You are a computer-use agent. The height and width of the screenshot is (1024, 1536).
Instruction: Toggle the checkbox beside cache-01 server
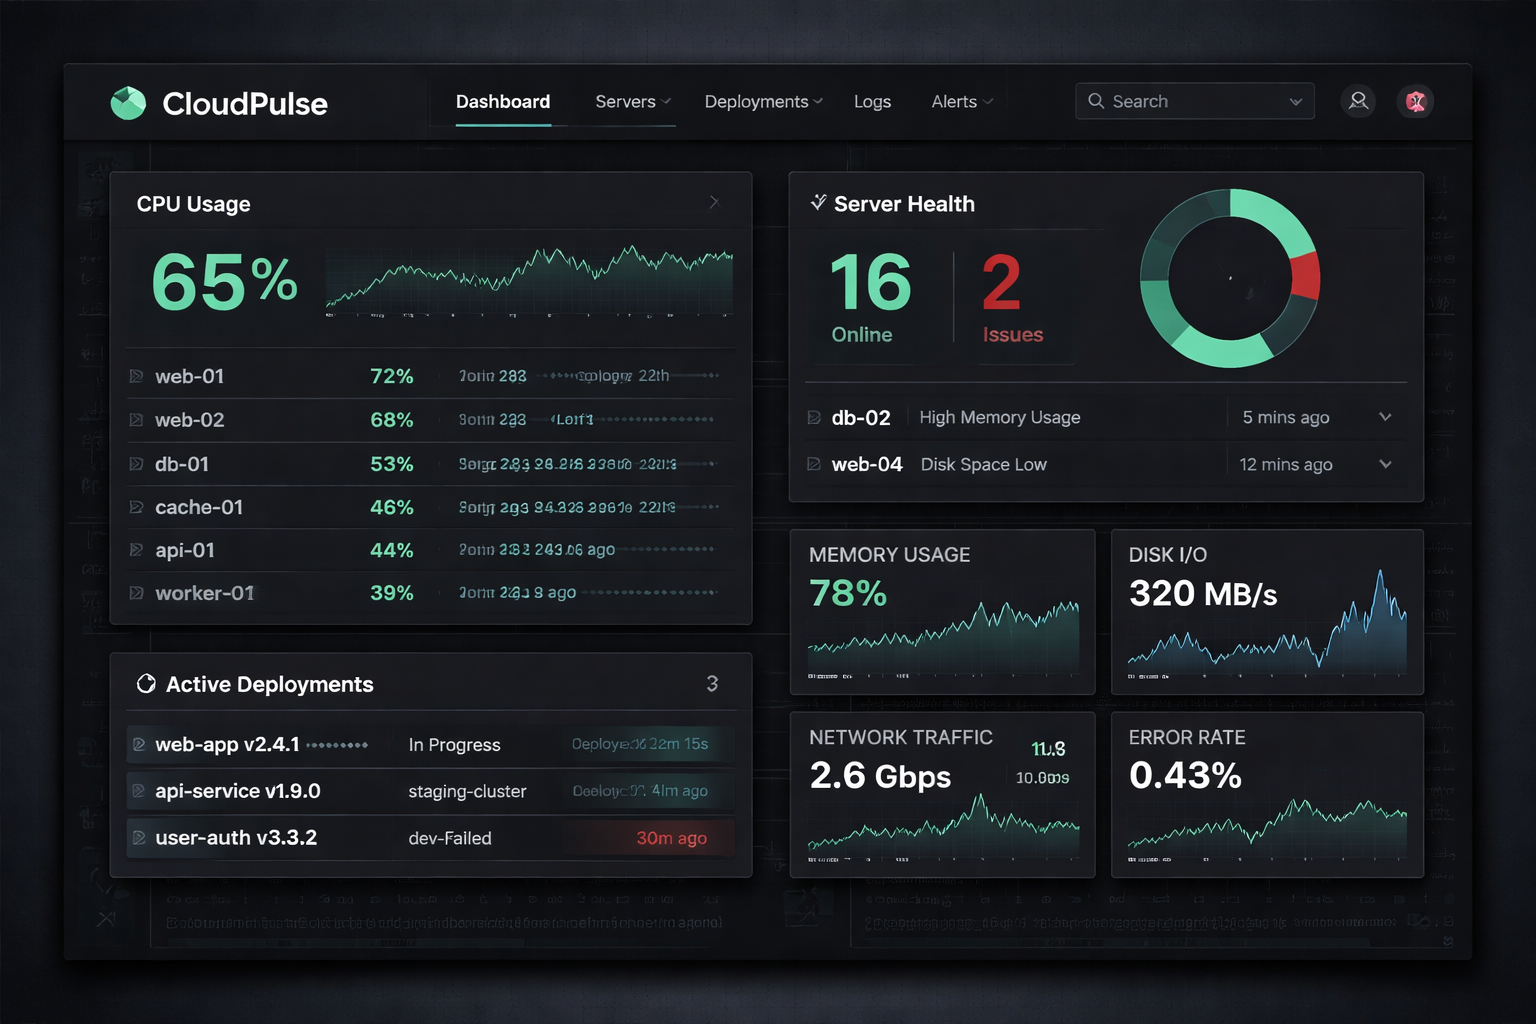[x=137, y=508]
